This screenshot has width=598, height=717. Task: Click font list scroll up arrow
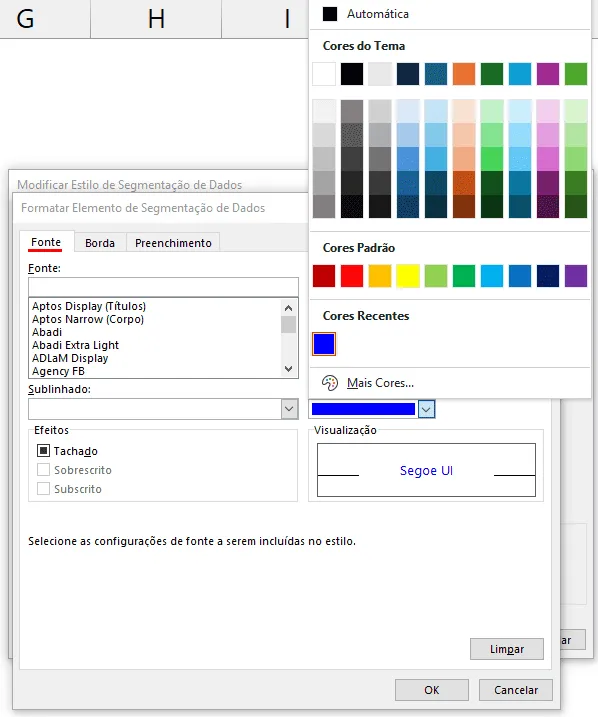[x=288, y=308]
